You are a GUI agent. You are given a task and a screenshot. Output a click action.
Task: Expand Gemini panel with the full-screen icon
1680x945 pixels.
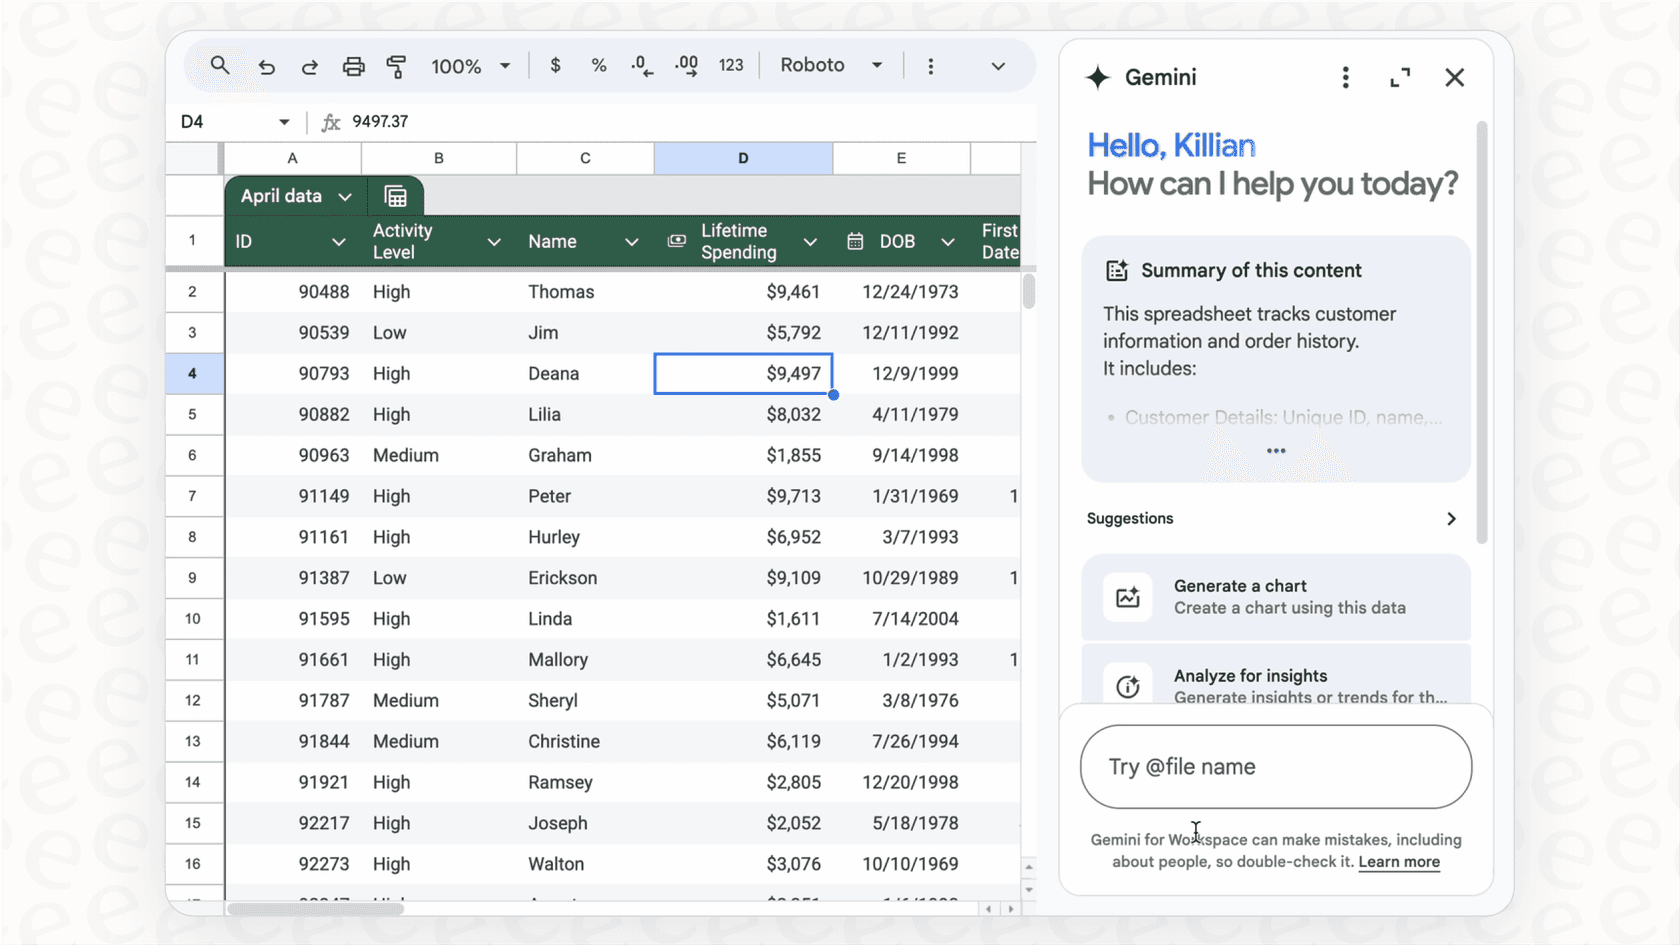(1400, 77)
